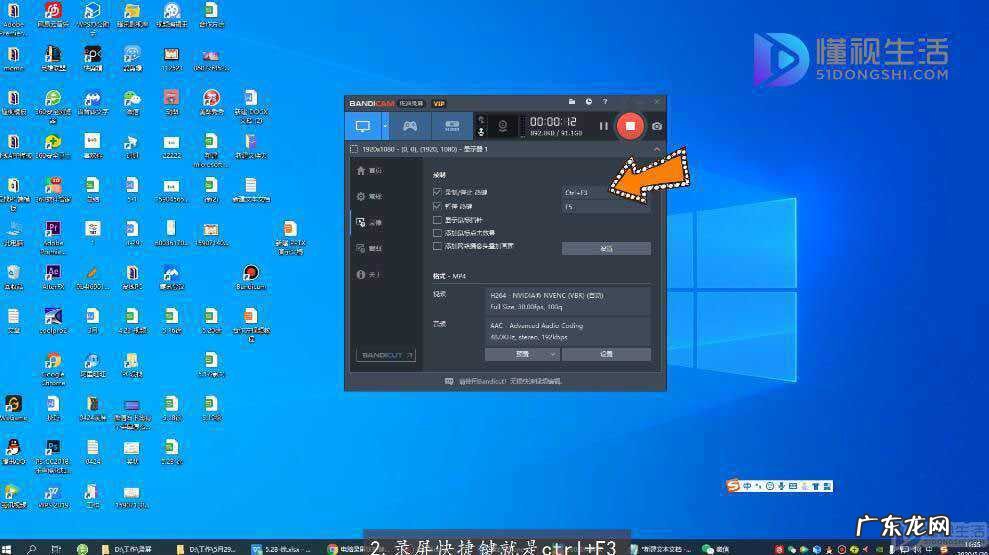Click the Sogou input method S icon
Screen dimensions: 989x555
click(733, 486)
